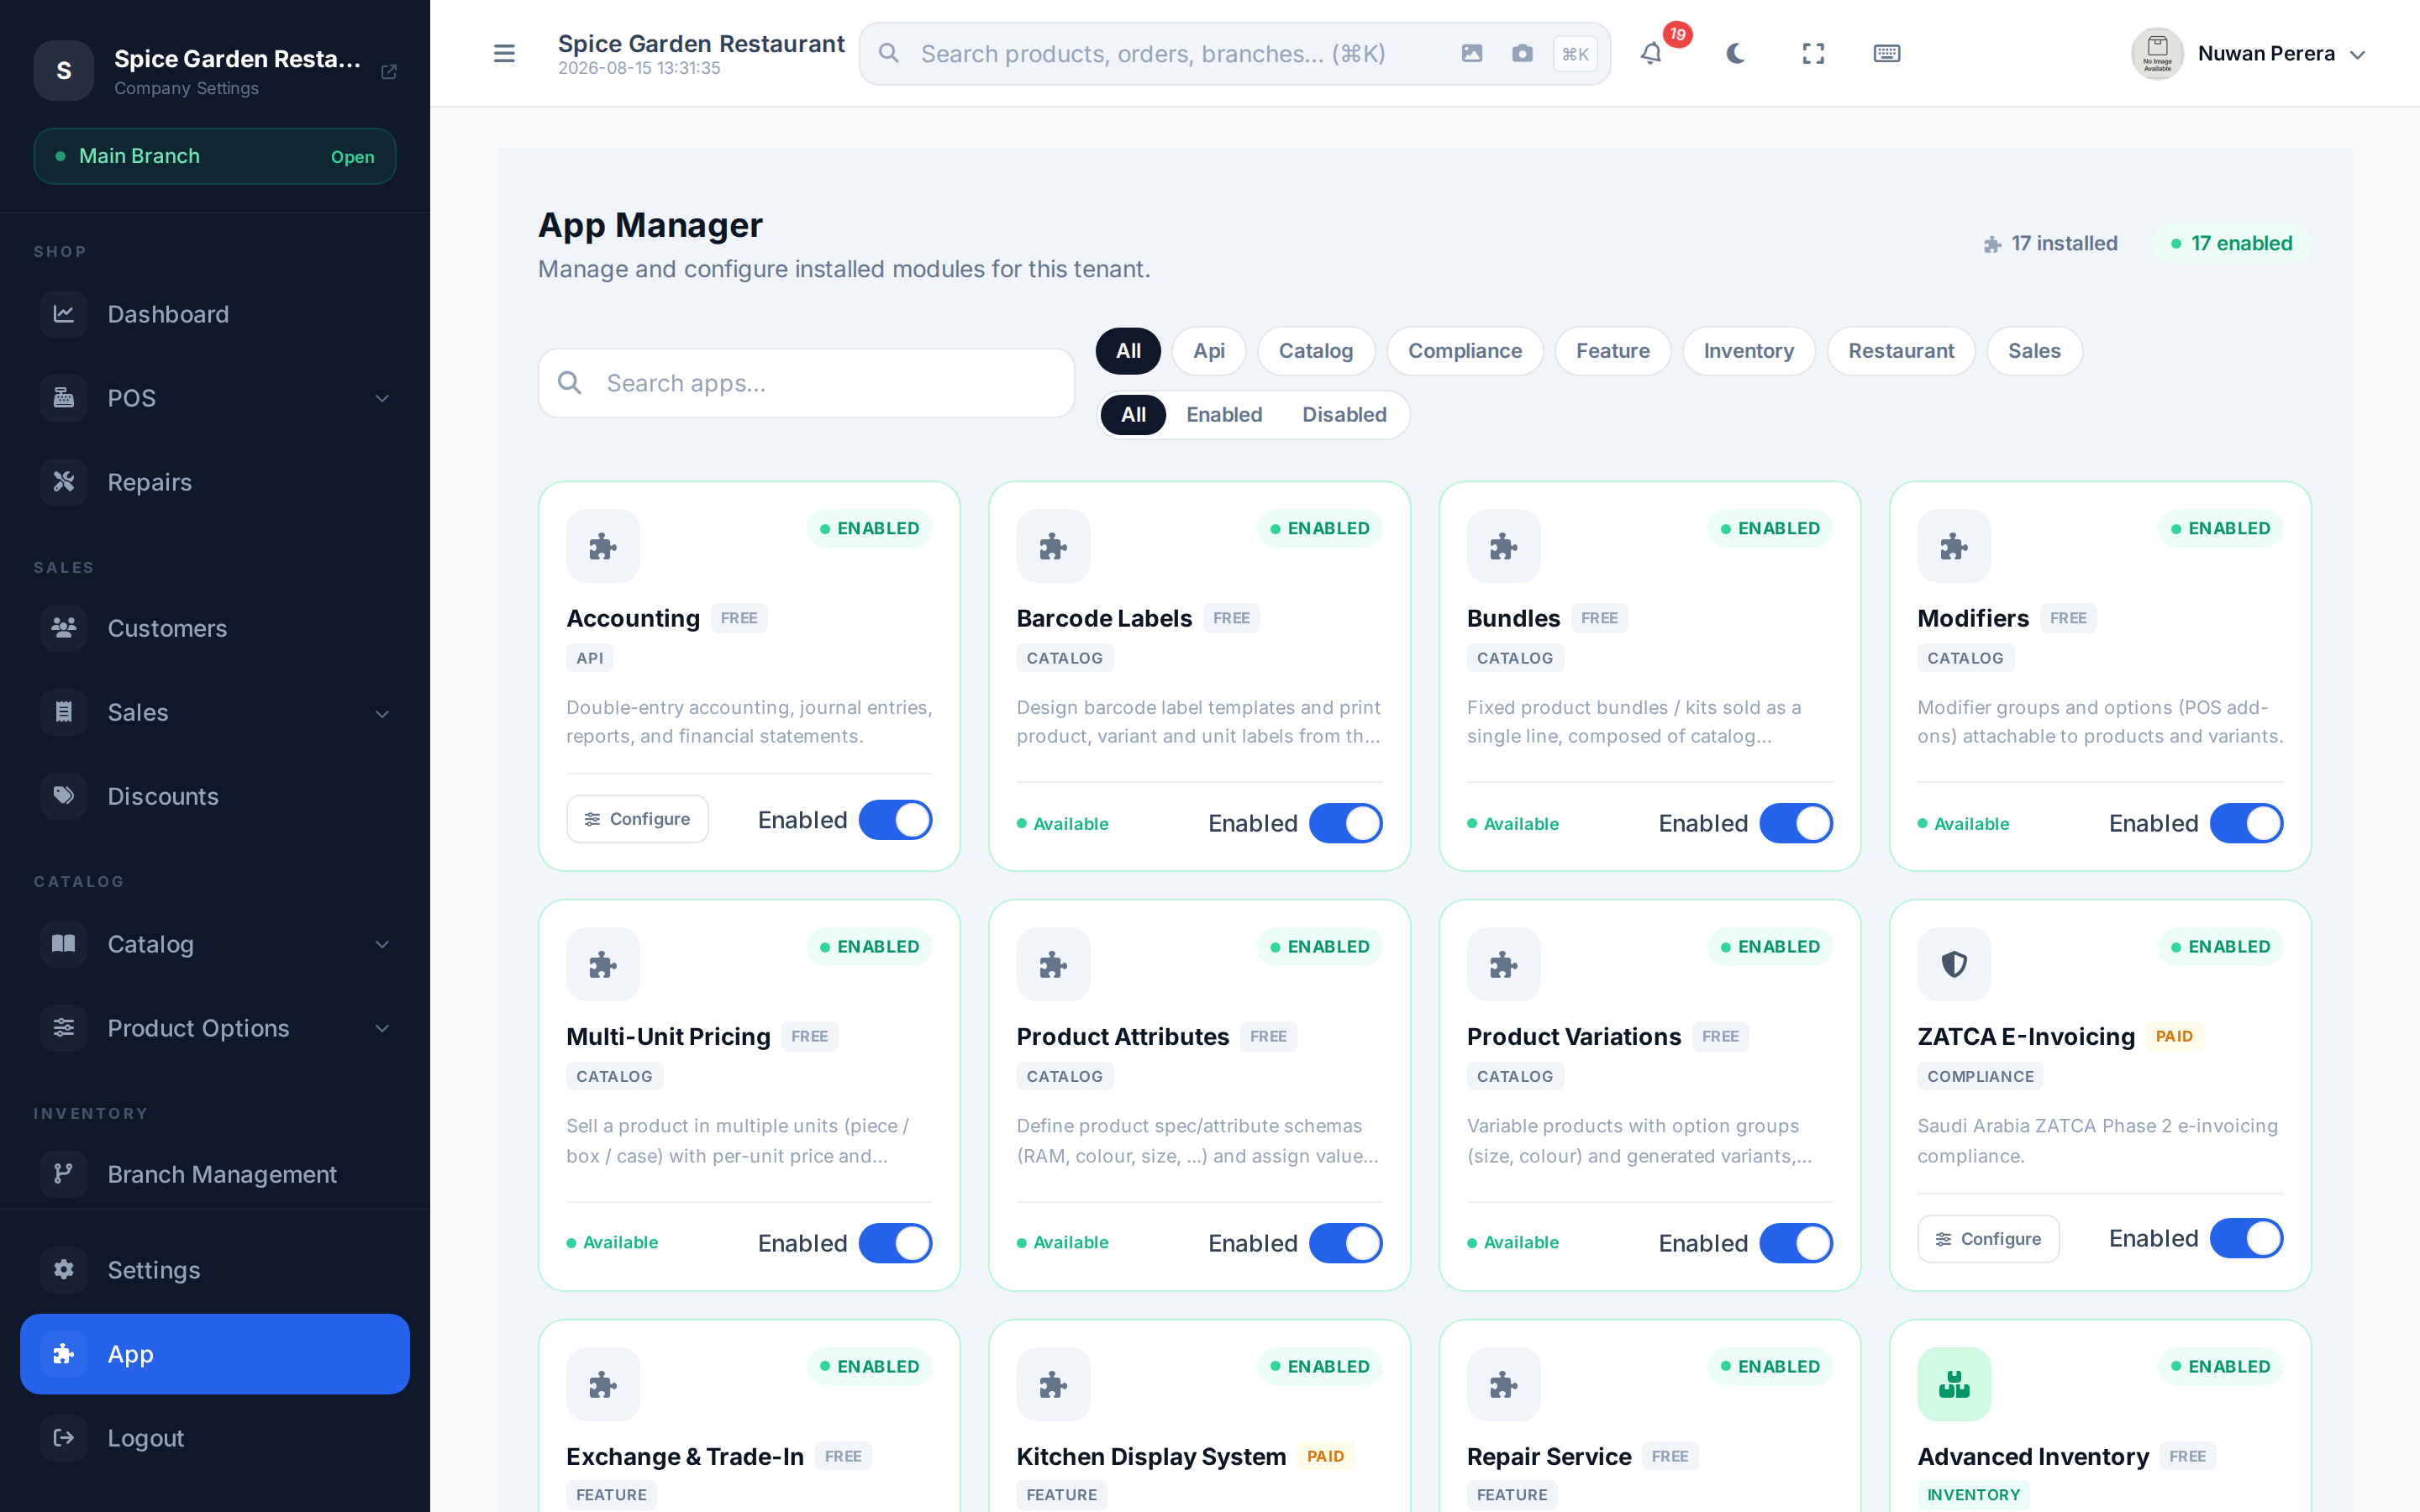Click Configure on the Accounting card
The image size is (2420, 1512).
pos(637,819)
